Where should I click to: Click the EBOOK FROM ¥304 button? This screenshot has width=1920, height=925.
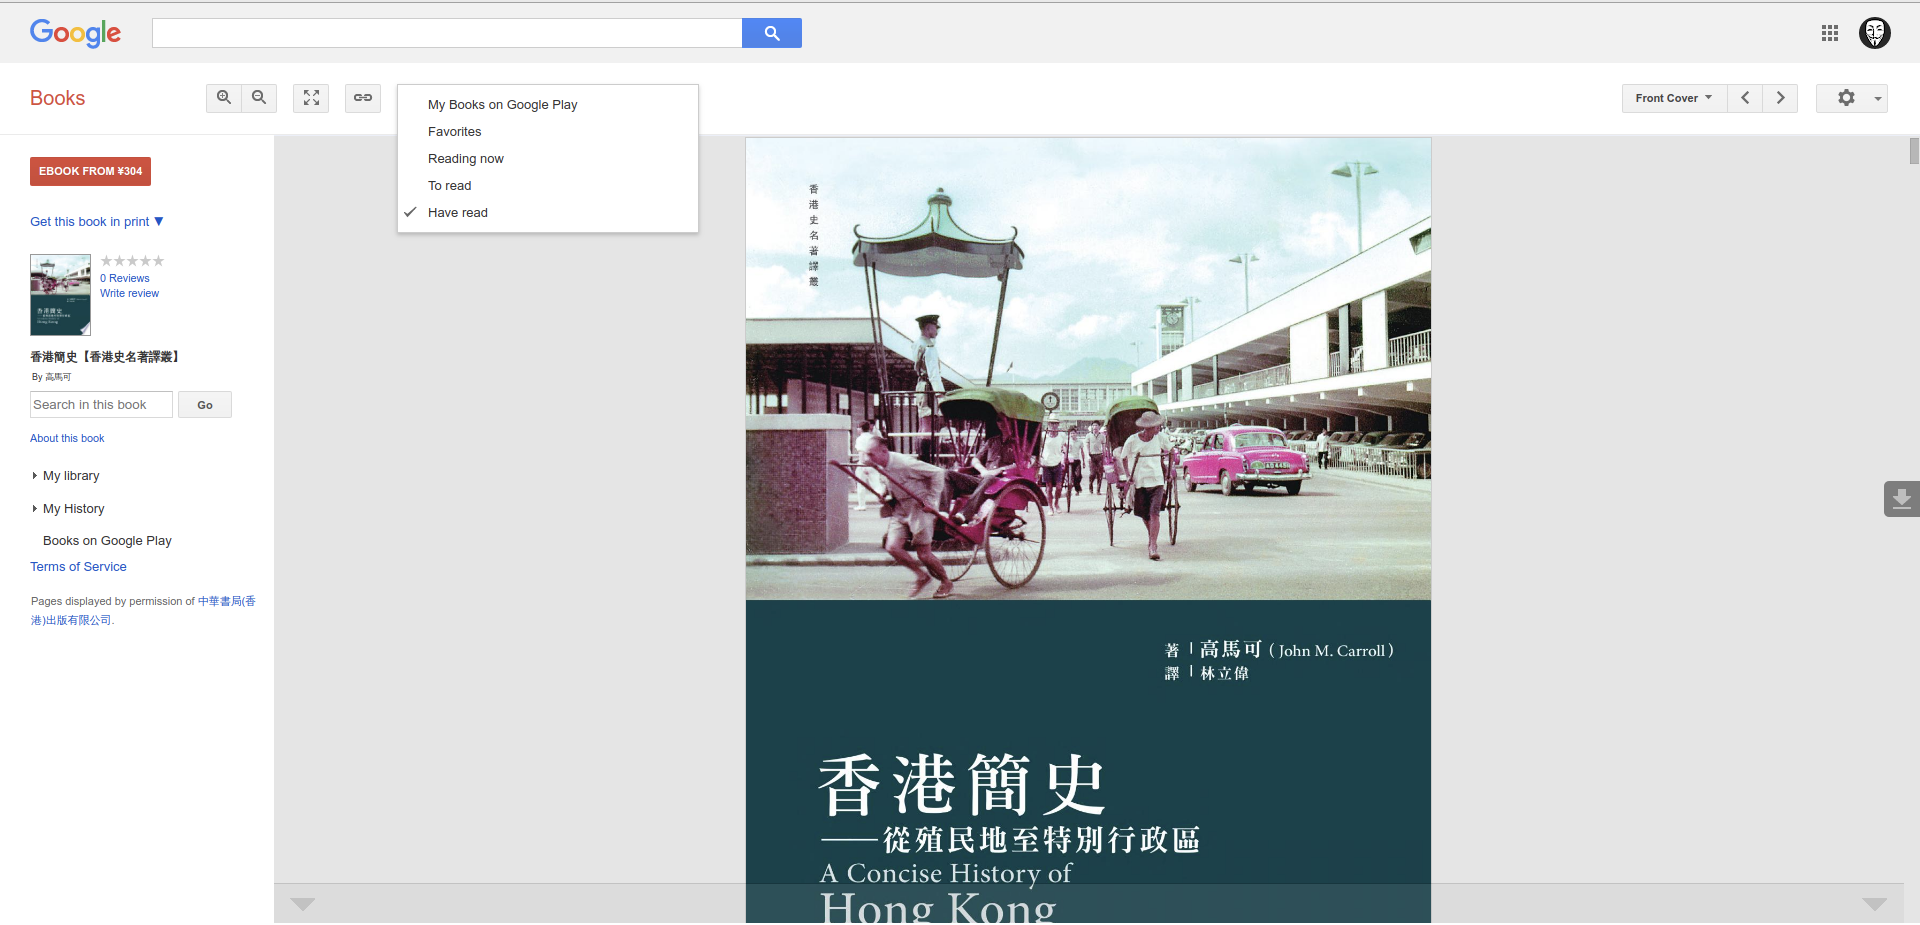tap(90, 171)
